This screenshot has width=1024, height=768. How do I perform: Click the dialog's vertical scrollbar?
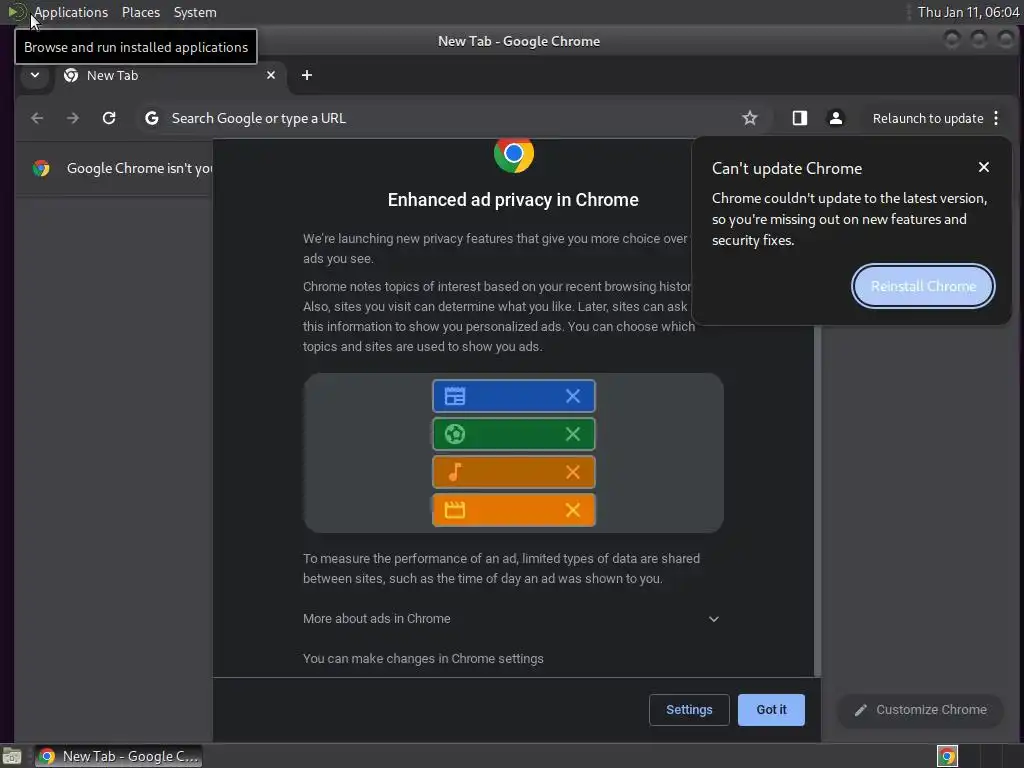(817, 502)
